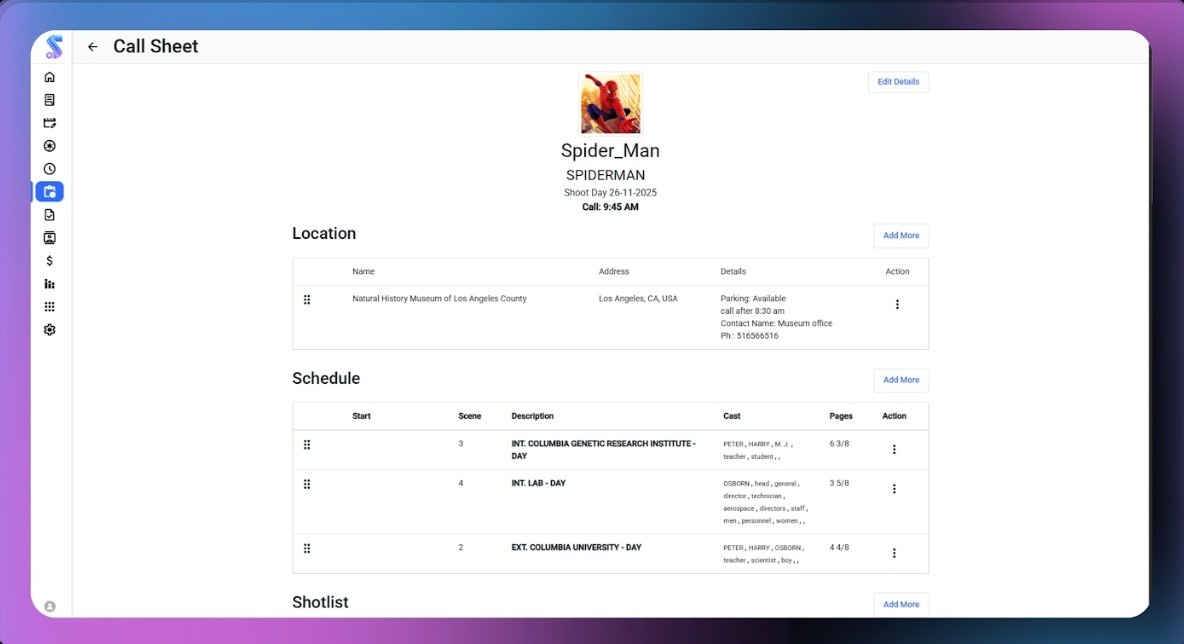Open the Budget dollar icon in sidebar

(49, 260)
